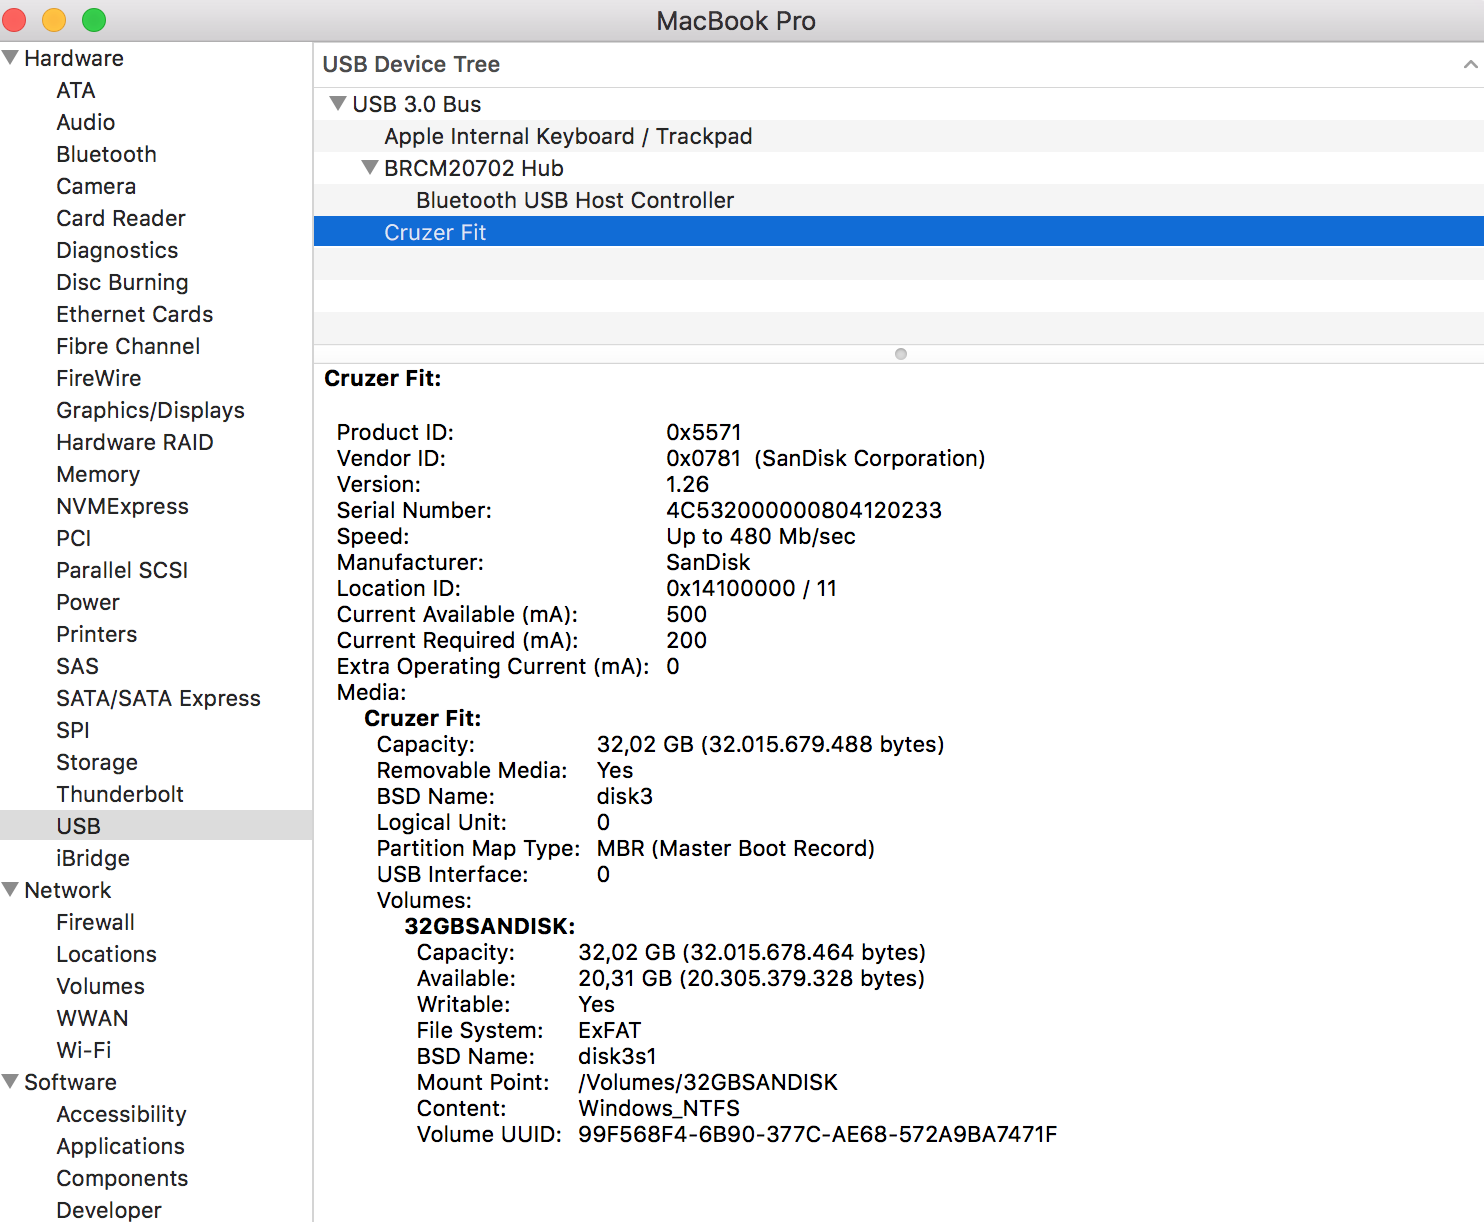Open Hardware RAID category
The width and height of the screenshot is (1484, 1222).
(x=135, y=442)
